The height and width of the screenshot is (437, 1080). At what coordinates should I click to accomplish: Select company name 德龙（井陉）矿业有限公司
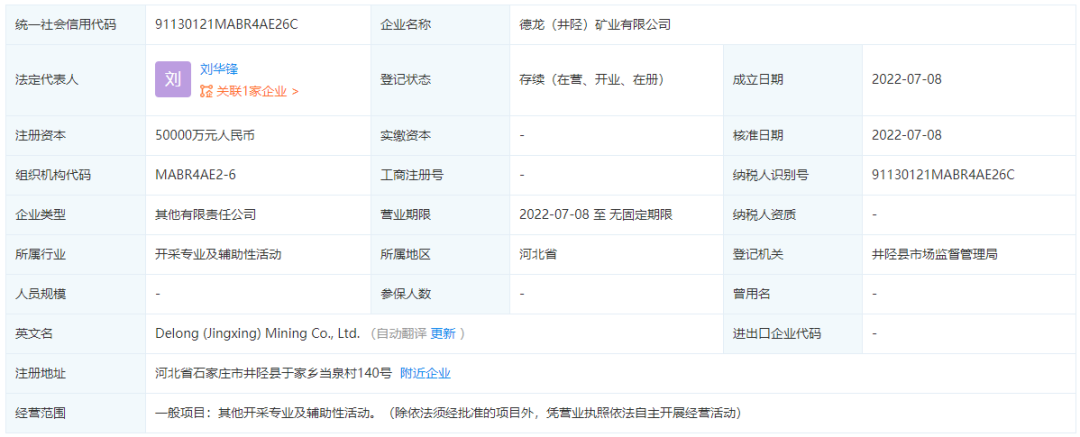pyautogui.click(x=595, y=25)
